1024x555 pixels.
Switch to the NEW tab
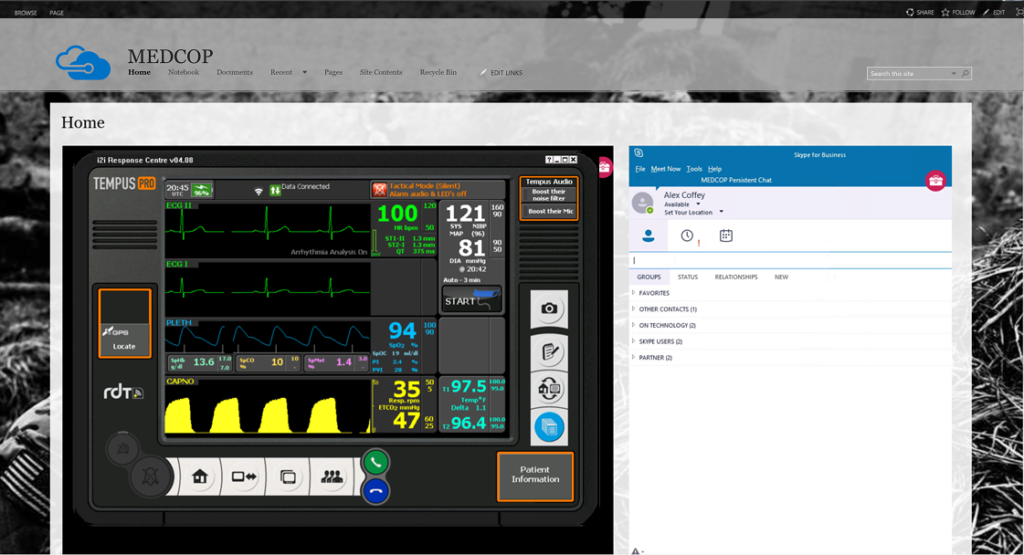781,277
